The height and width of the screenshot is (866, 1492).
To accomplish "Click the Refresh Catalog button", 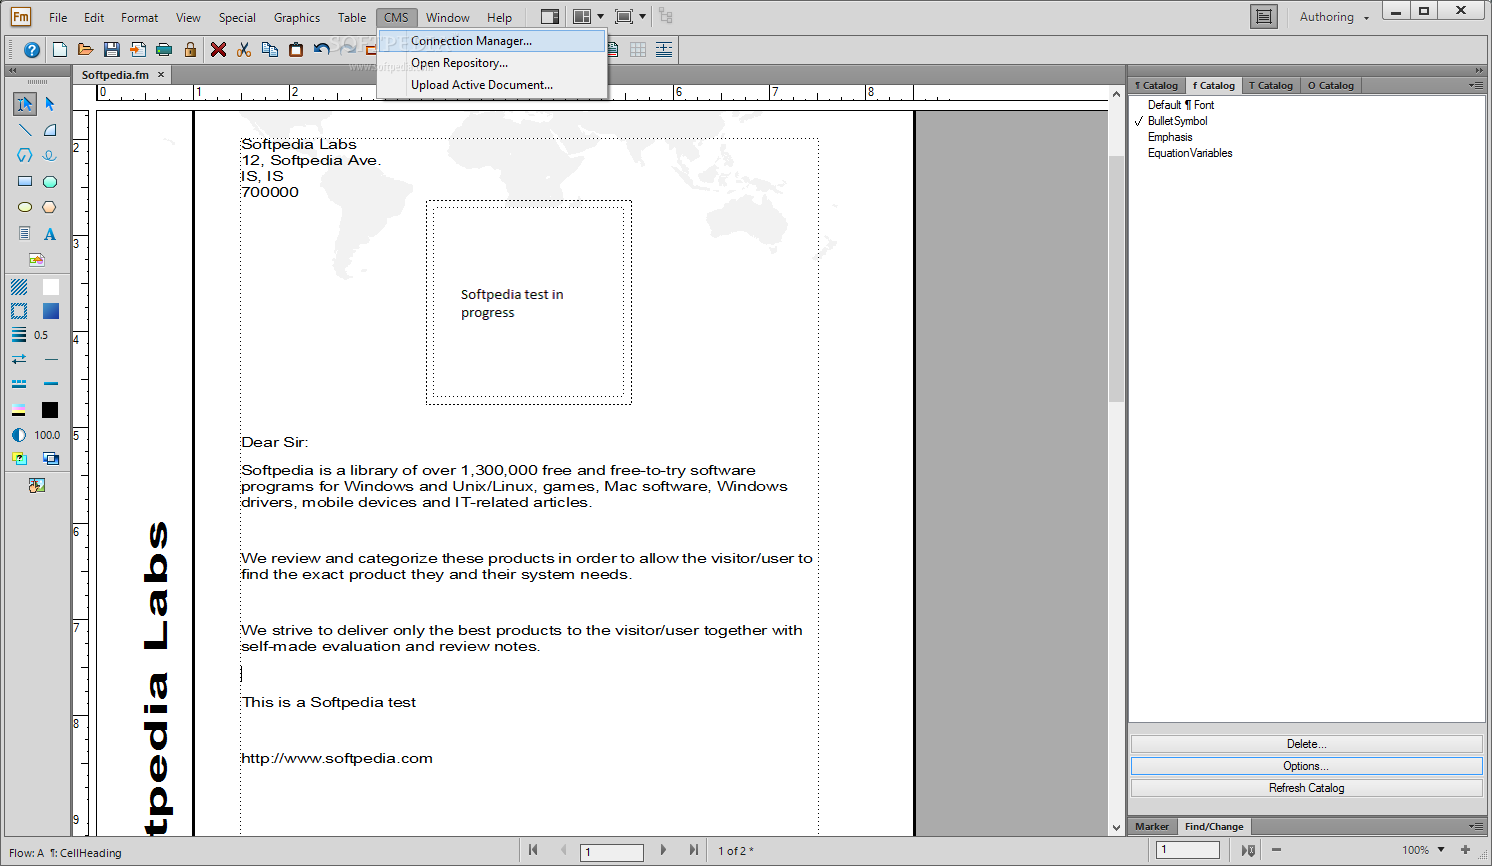I will tap(1306, 788).
